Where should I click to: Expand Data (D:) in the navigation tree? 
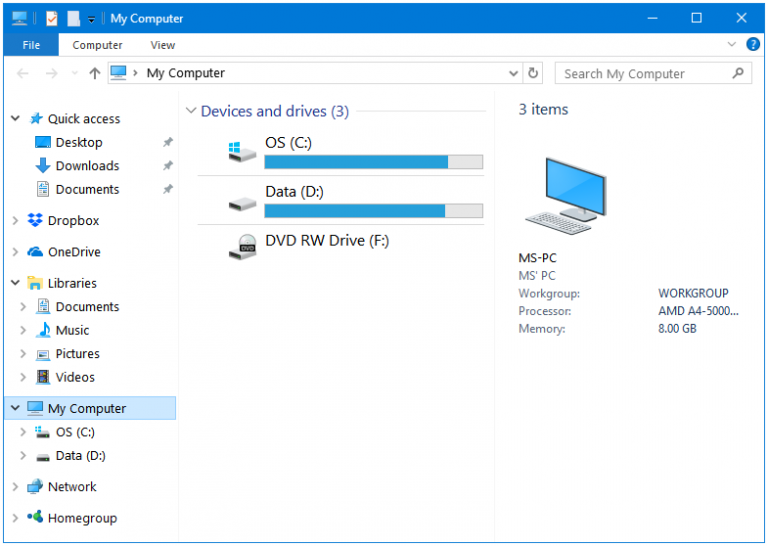pyautogui.click(x=23, y=455)
